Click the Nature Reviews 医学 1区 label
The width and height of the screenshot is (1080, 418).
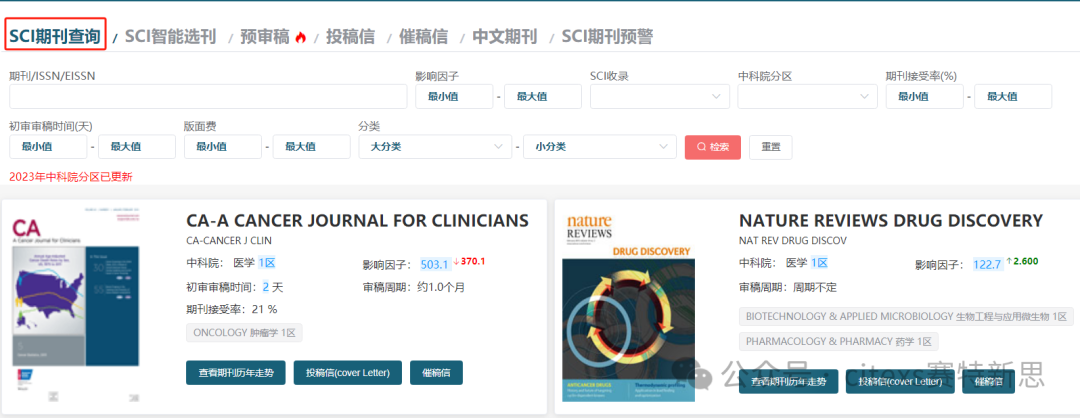[x=807, y=262]
